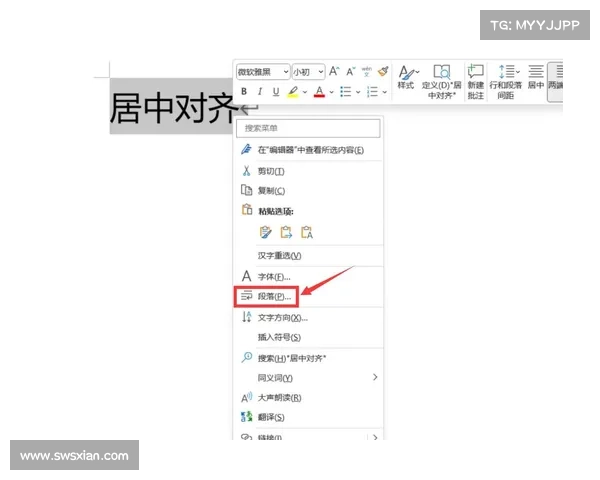
Task: Open font color dropdown arrow
Action: [x=331, y=92]
